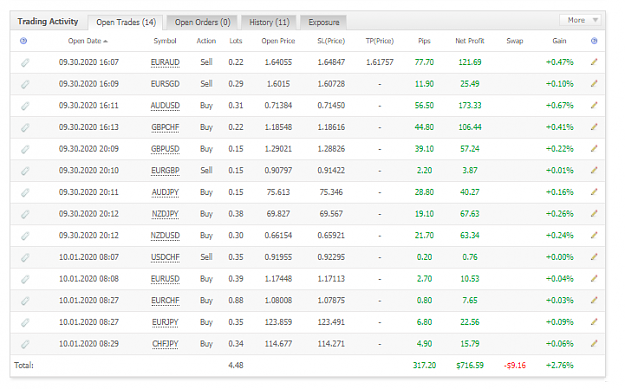
Task: Open the USDCHF symbol link
Action: coord(165,257)
